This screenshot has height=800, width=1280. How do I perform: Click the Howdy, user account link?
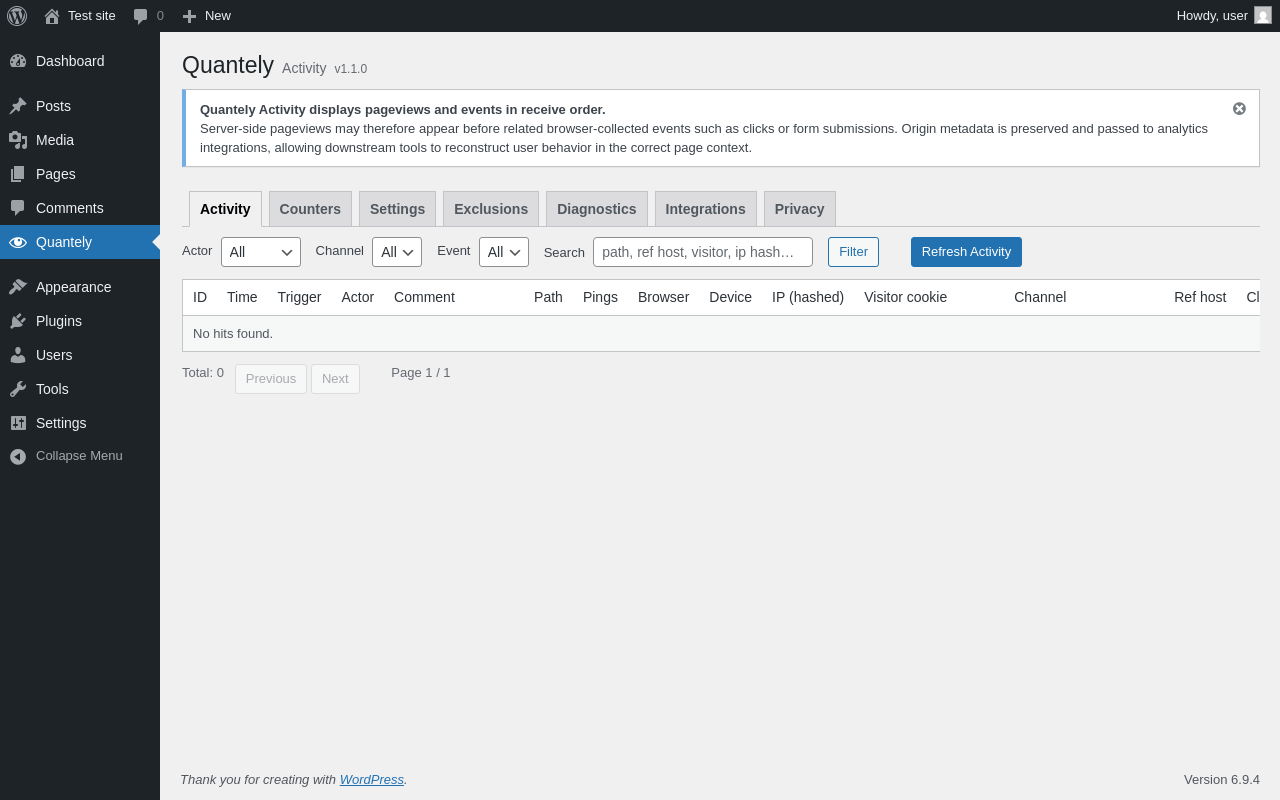(1224, 16)
